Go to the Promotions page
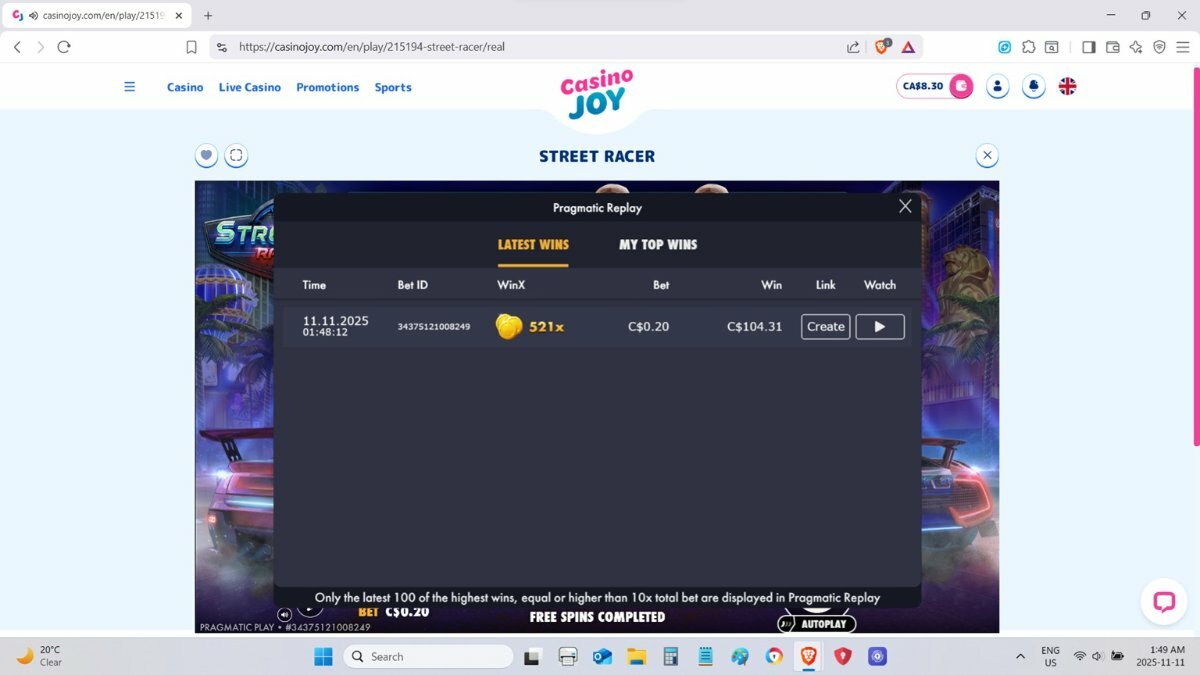 [327, 87]
